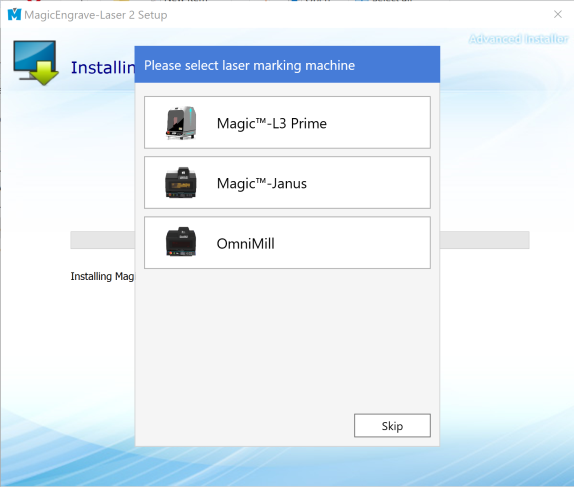Image resolution: width=574 pixels, height=487 pixels.
Task: Open the Advanced Installer watermark link
Action: point(518,39)
